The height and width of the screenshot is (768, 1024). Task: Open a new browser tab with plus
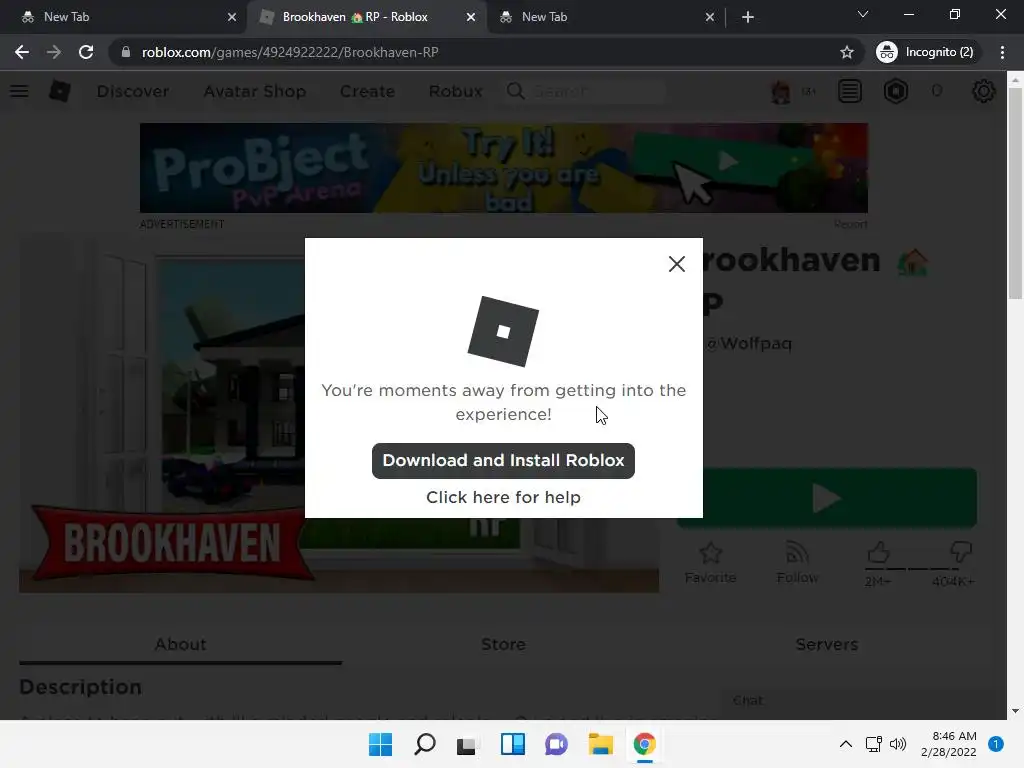pos(748,18)
